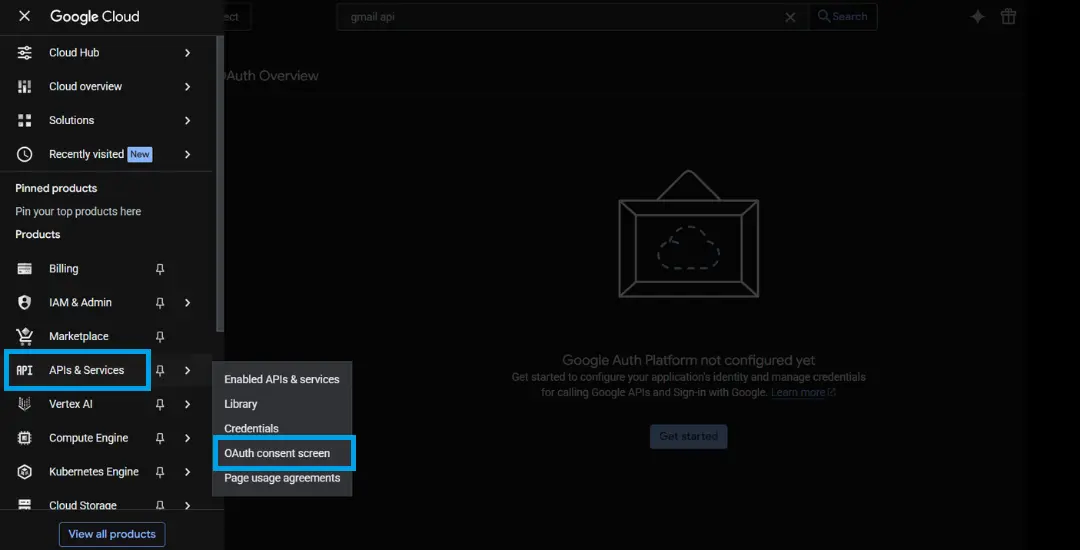Click 'Pin your top products here' text
Viewport: 1080px width, 550px height.
pos(79,211)
